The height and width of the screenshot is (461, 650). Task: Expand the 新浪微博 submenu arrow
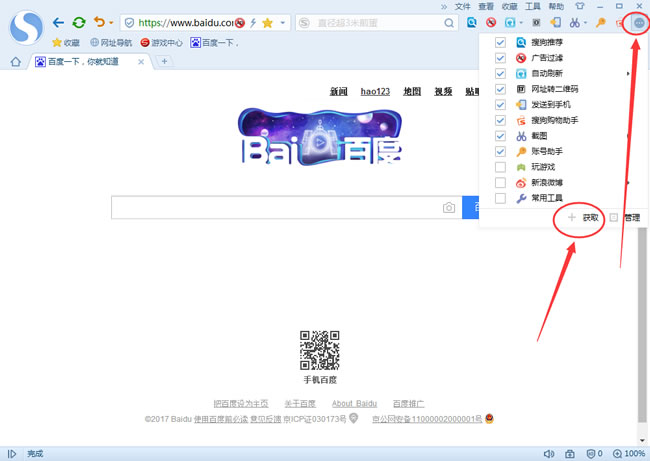(x=628, y=182)
